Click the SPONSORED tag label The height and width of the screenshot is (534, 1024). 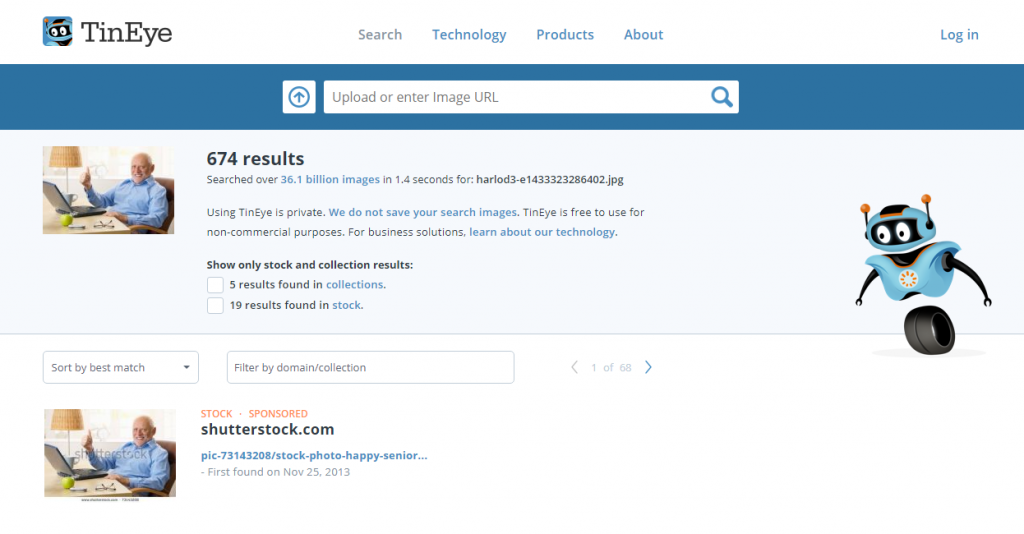[278, 414]
